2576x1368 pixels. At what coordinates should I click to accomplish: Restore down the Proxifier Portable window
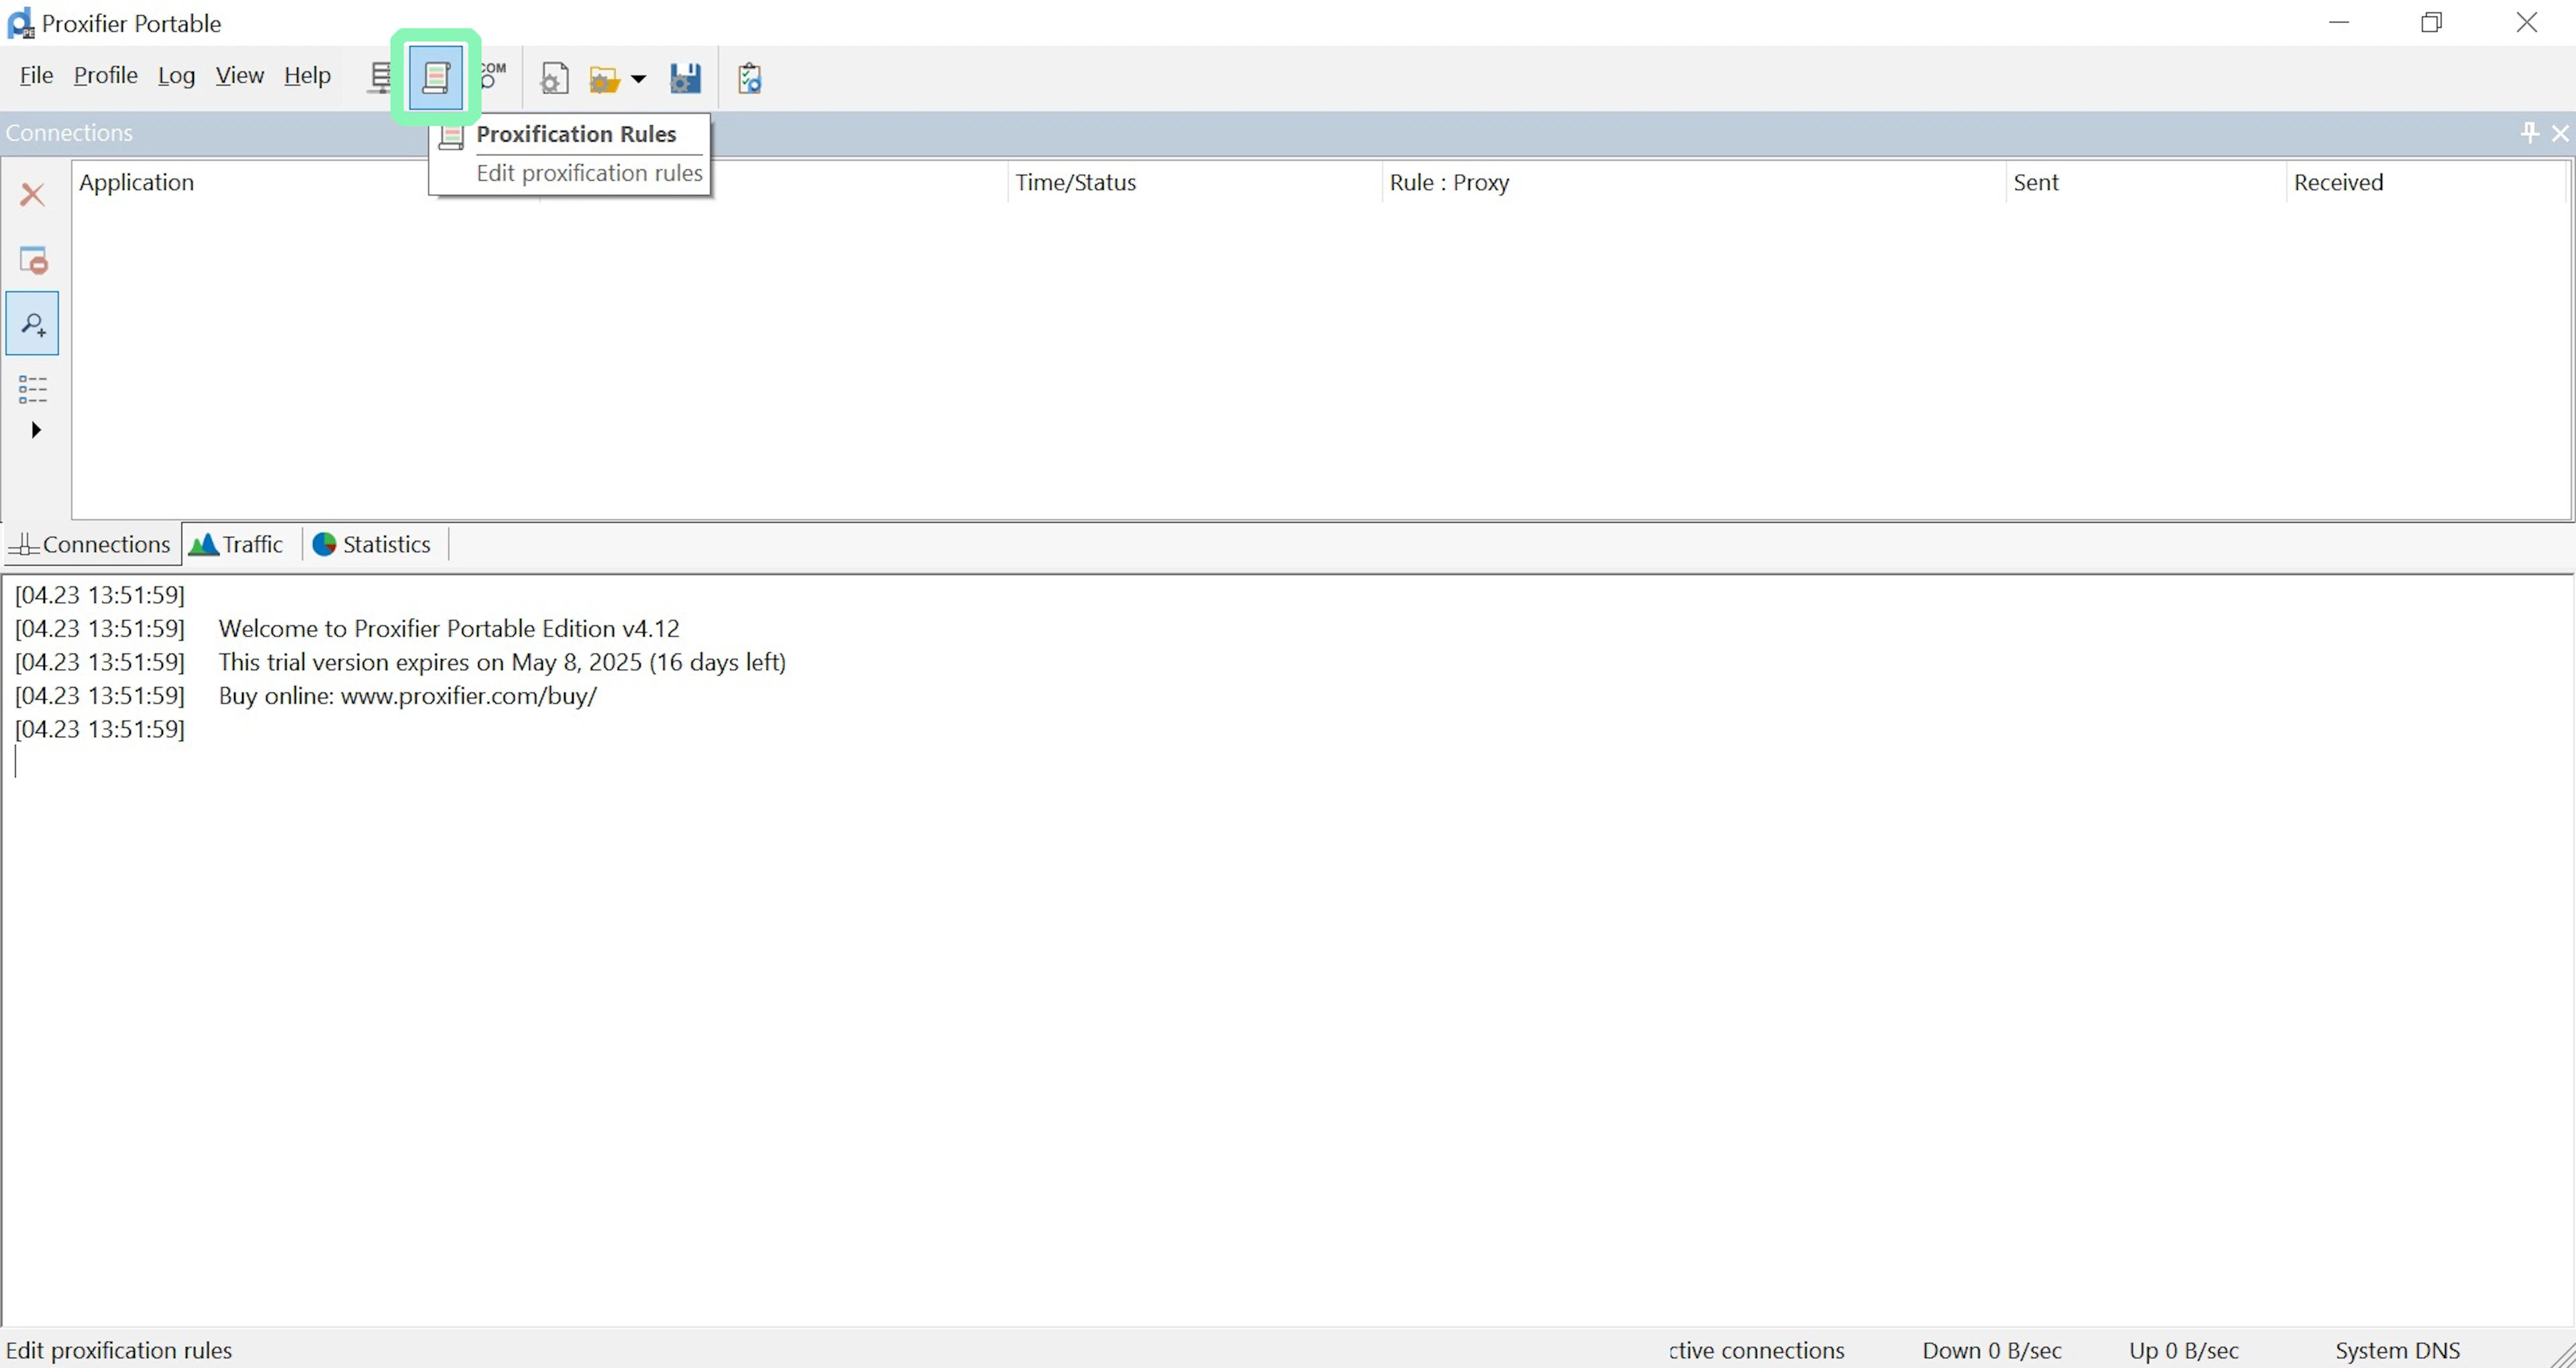(x=2432, y=23)
